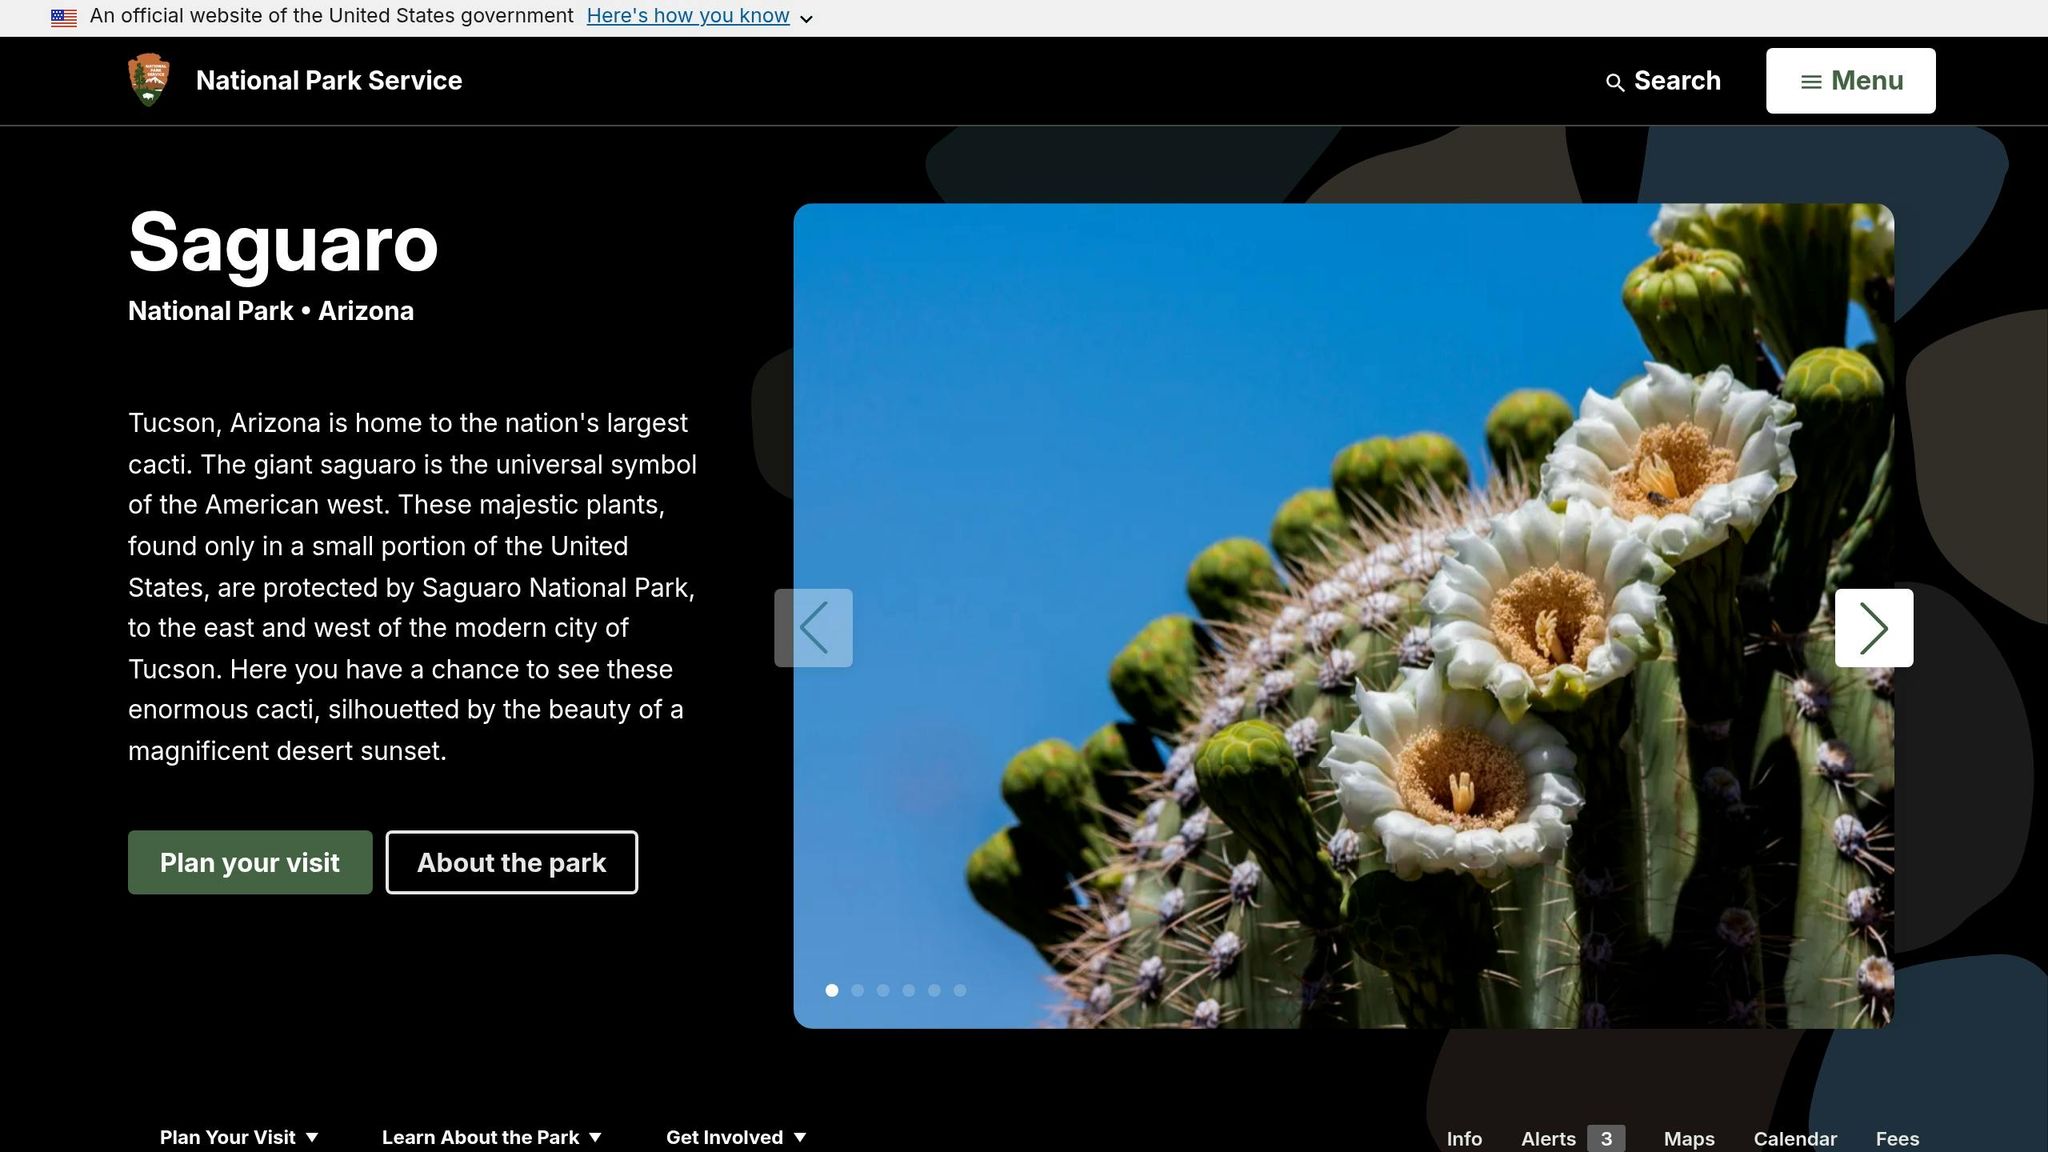Click the Search text label
2048x1152 pixels.
pyautogui.click(x=1677, y=81)
